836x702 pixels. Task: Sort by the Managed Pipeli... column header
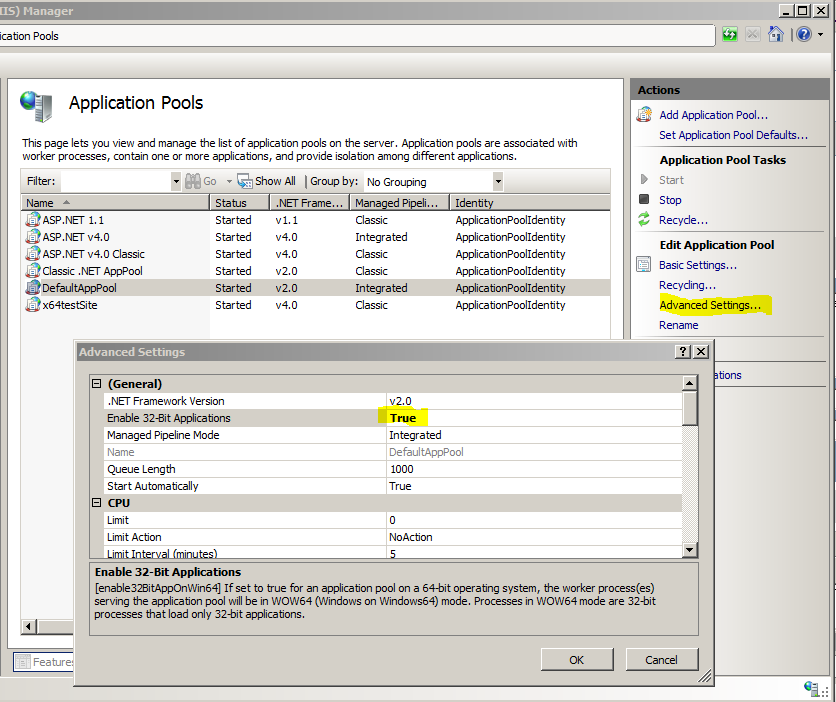399,203
